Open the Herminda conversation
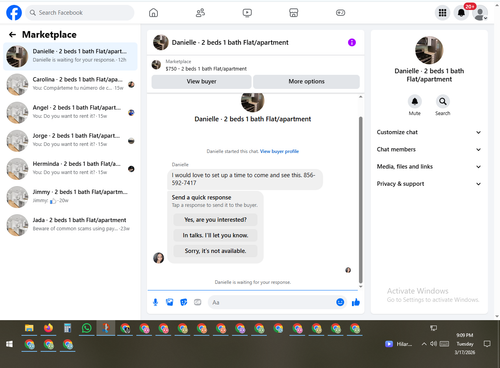The height and width of the screenshot is (368, 500). (x=70, y=169)
